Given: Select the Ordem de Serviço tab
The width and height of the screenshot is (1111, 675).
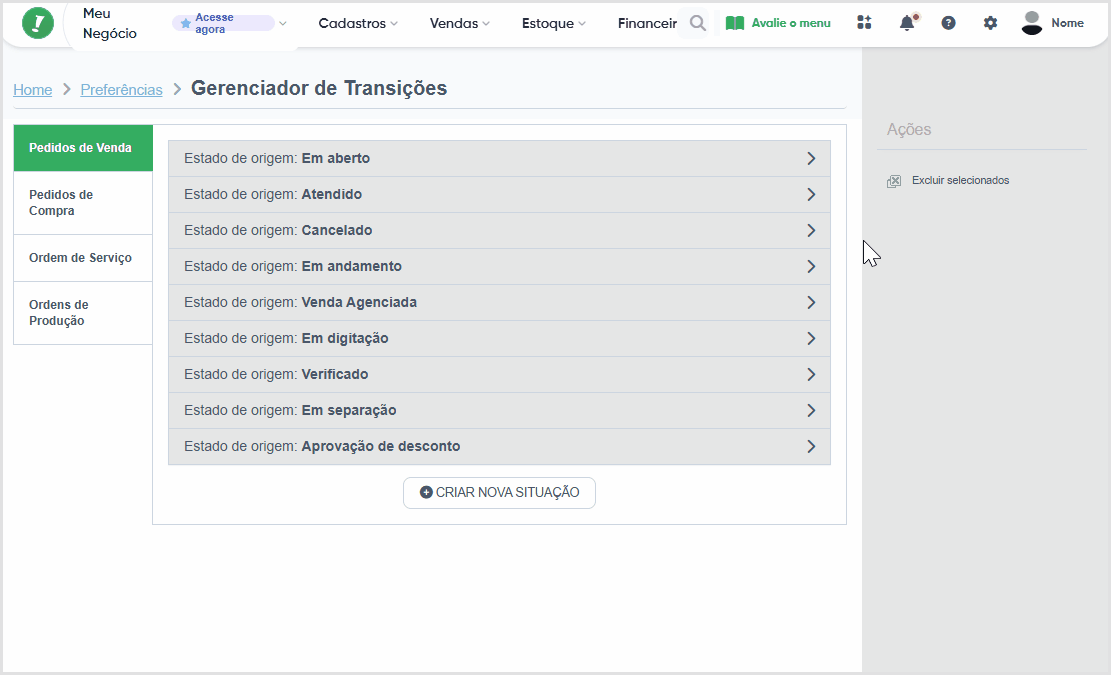Looking at the screenshot, I should pos(83,258).
